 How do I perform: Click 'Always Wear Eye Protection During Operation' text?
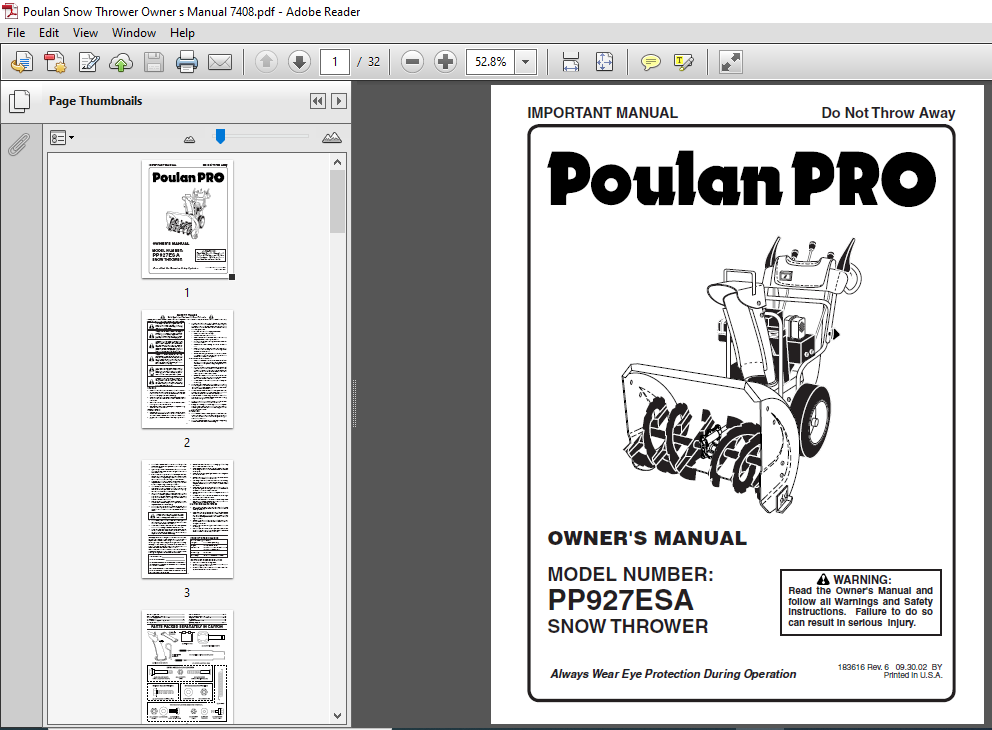tap(673, 674)
